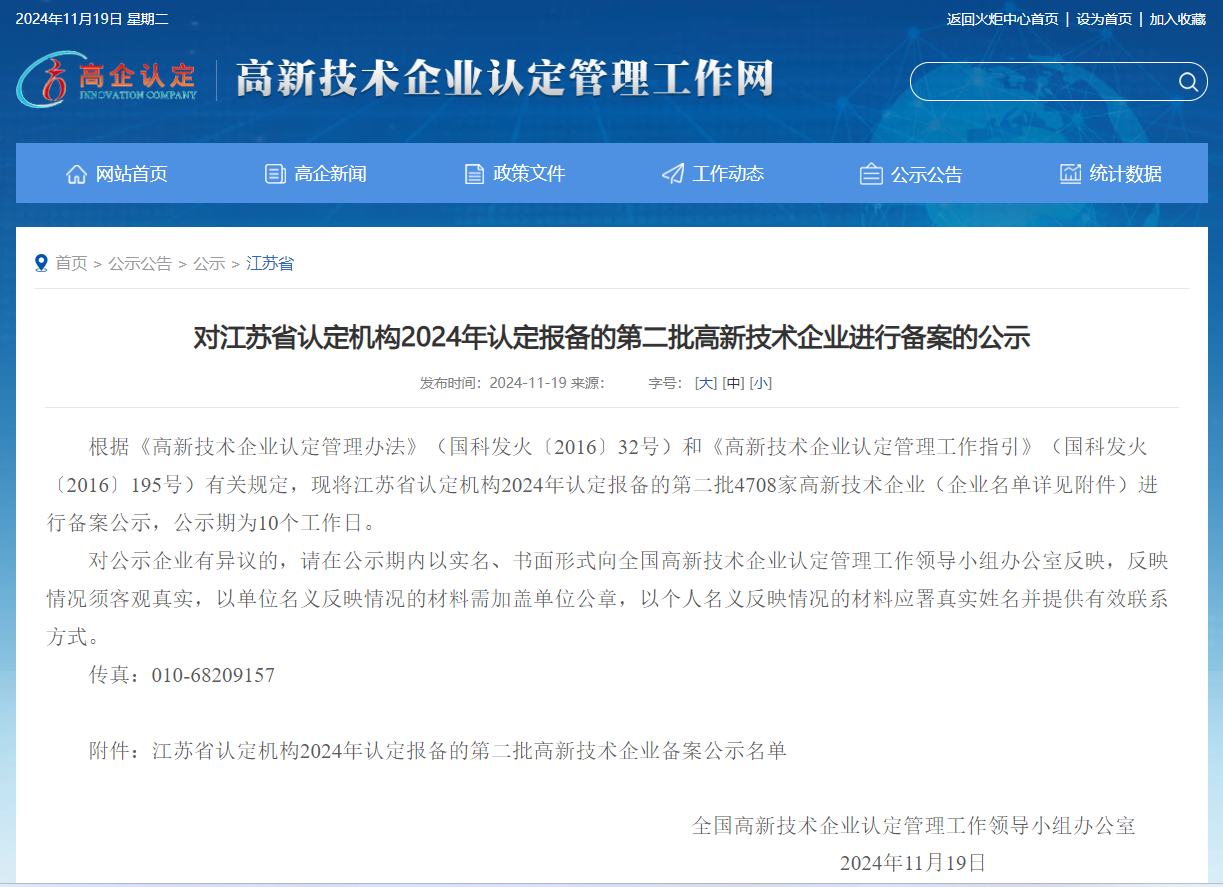Click the 高企认定 logo
This screenshot has height=887, width=1223.
click(x=106, y=80)
